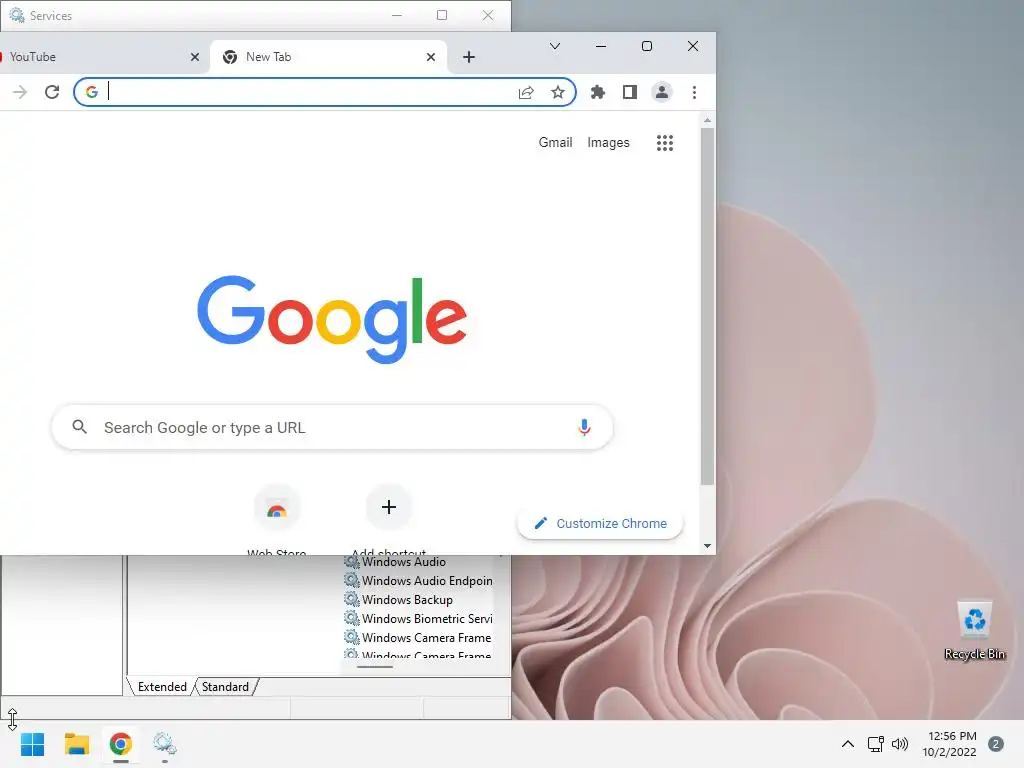Share this page using the address bar icon
This screenshot has width=1024, height=768.
[x=526, y=92]
